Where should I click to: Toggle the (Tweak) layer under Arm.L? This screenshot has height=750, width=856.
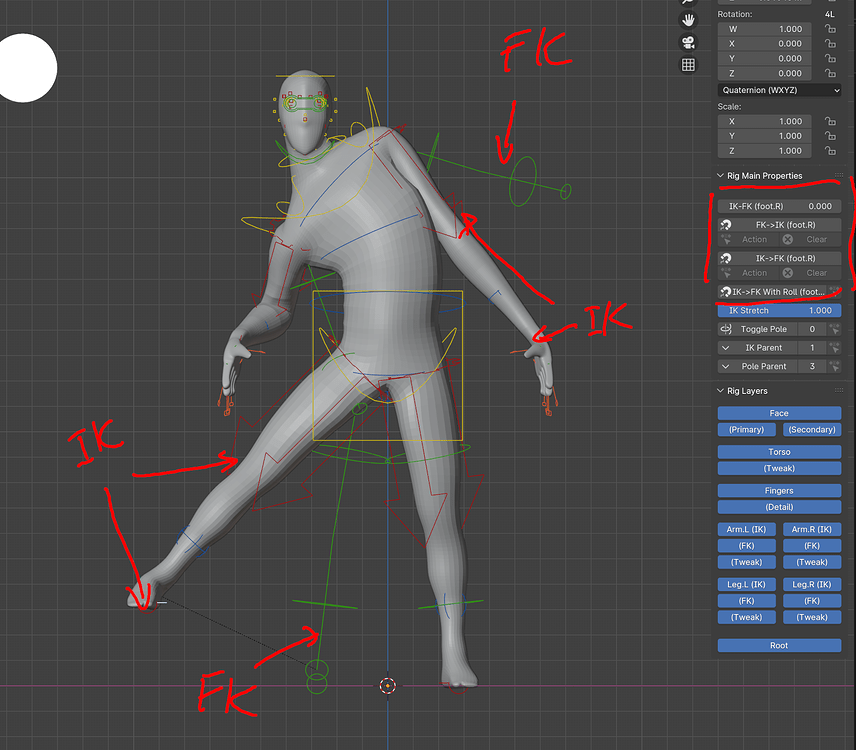746,562
